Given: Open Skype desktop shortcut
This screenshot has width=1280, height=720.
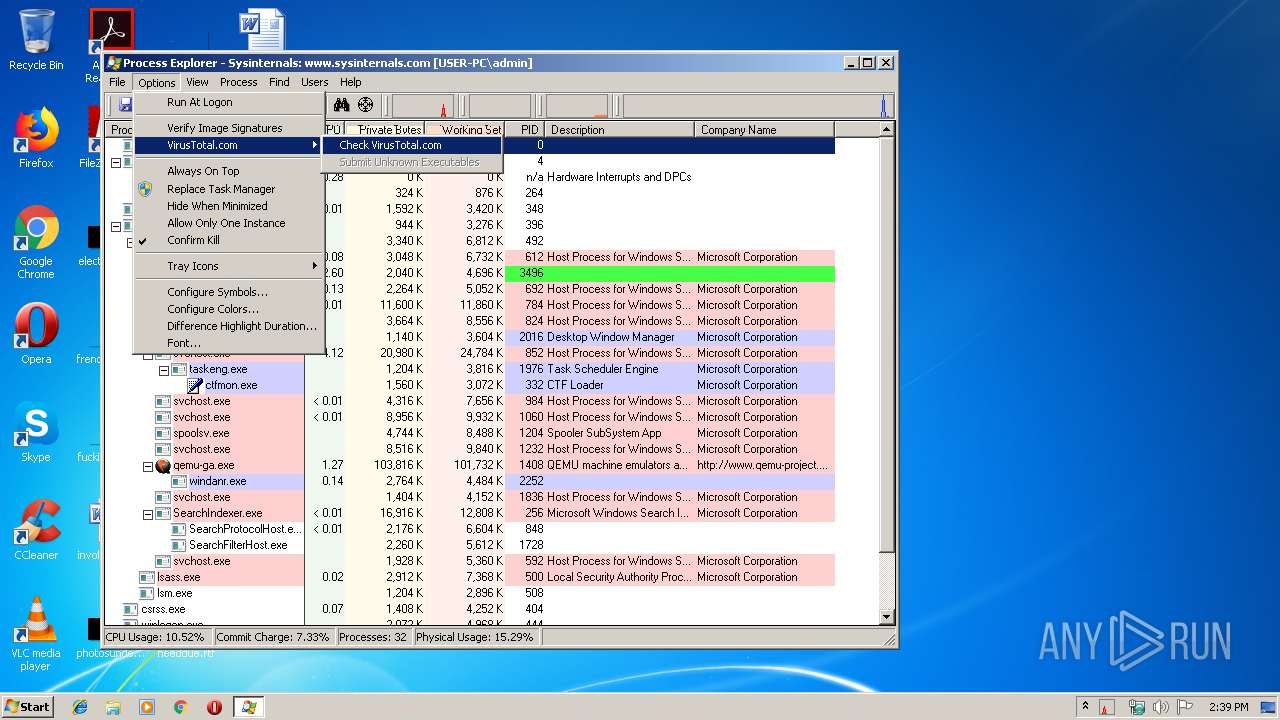Looking at the screenshot, I should 36,432.
